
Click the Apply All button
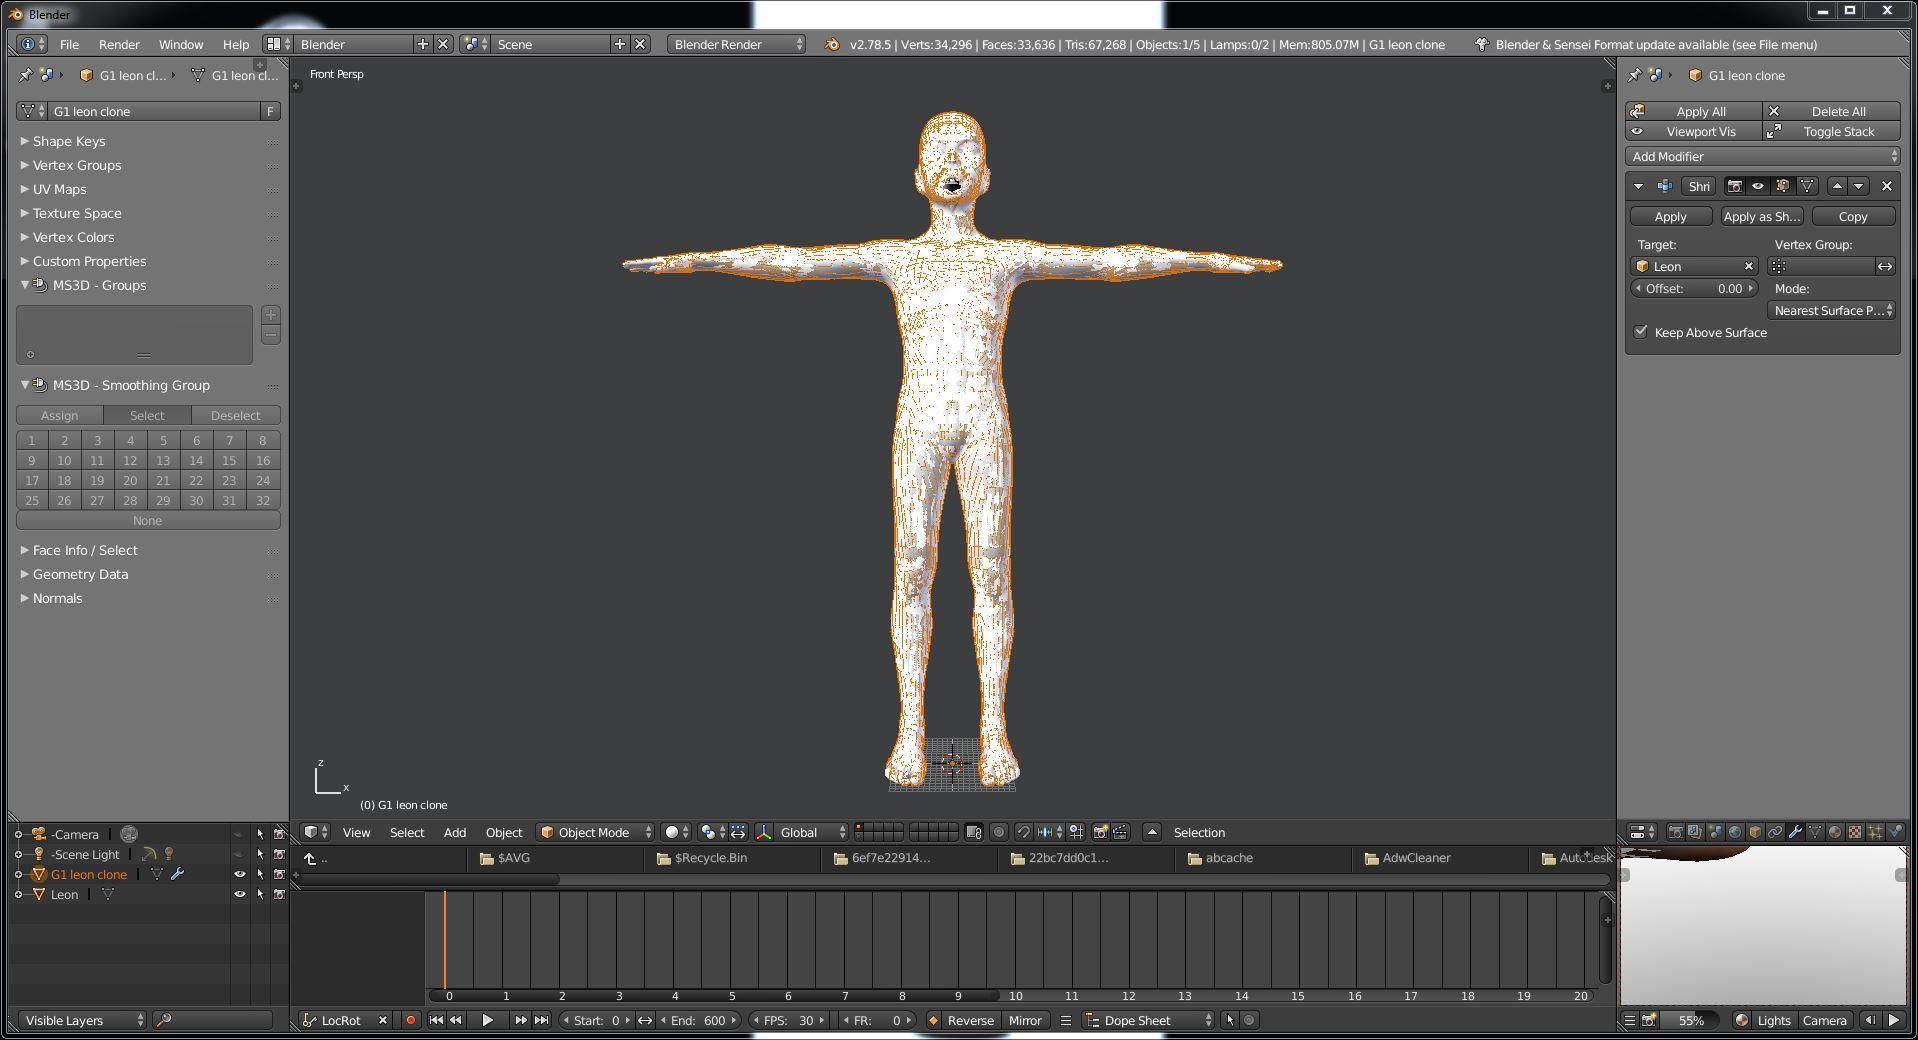click(1694, 111)
